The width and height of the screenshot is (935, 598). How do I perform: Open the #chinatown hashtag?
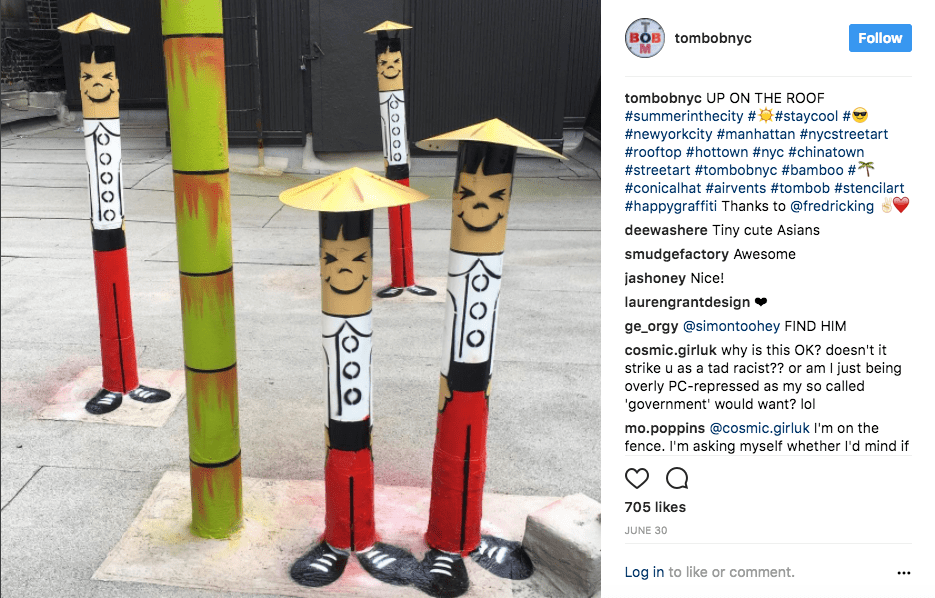pos(826,152)
